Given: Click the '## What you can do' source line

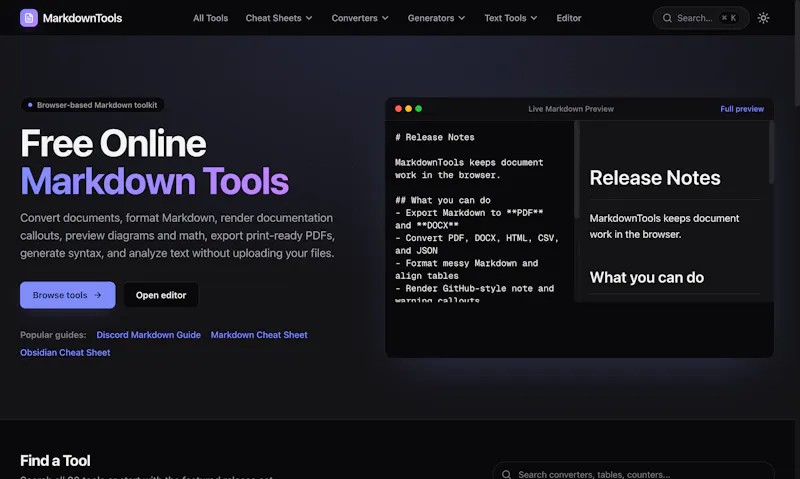Looking at the screenshot, I should [x=443, y=200].
